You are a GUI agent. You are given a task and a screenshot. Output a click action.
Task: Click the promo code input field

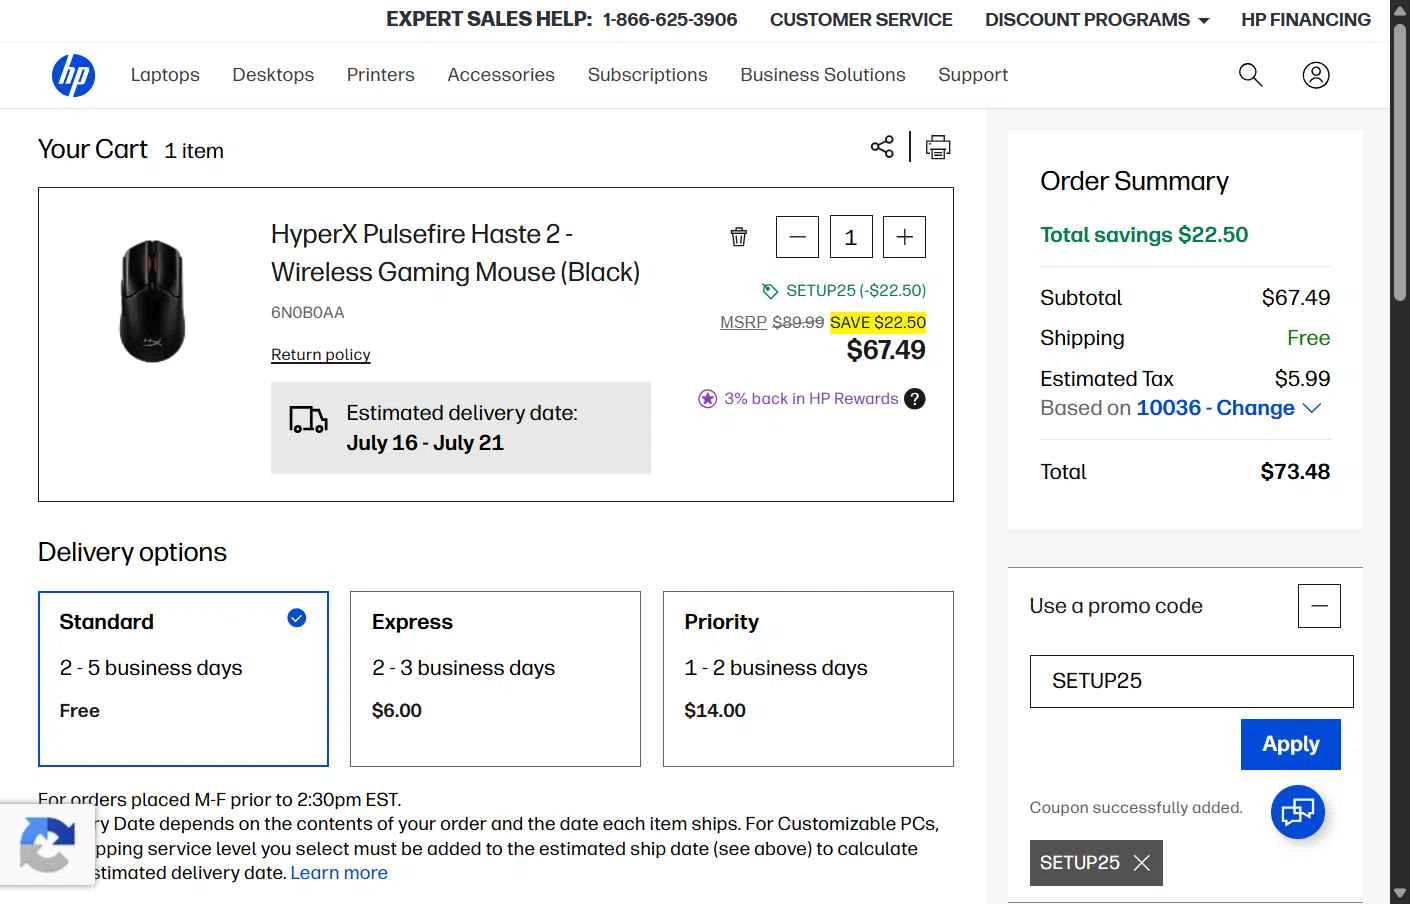point(1192,681)
